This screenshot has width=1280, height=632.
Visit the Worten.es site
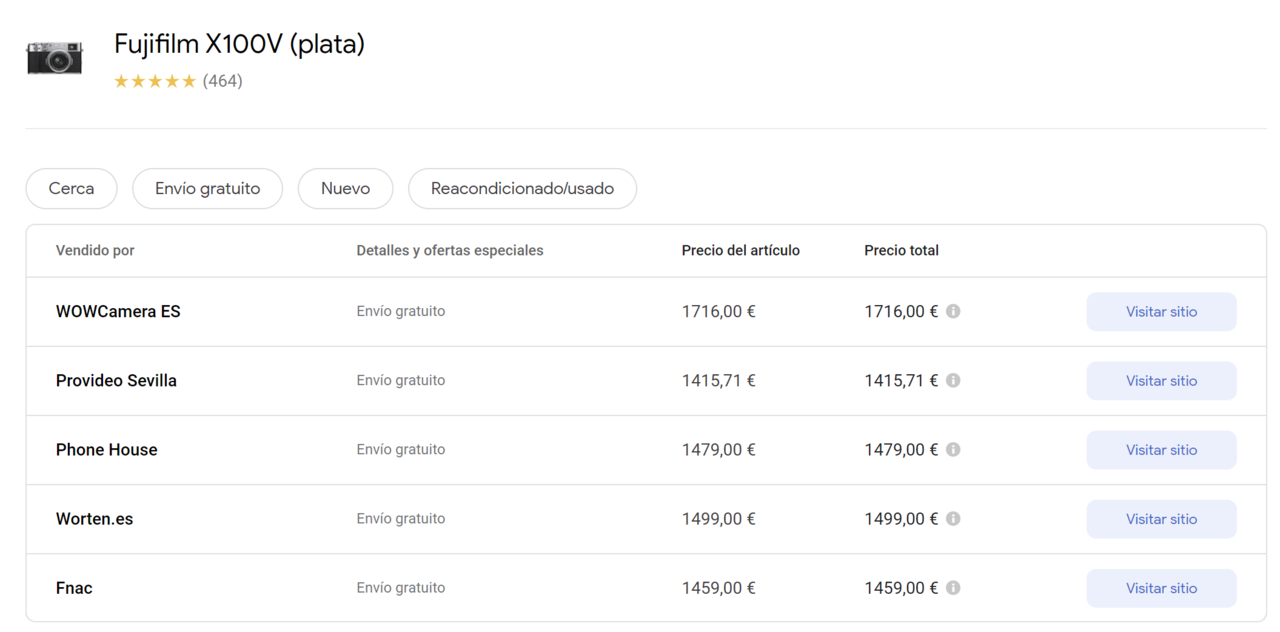(x=1162, y=518)
